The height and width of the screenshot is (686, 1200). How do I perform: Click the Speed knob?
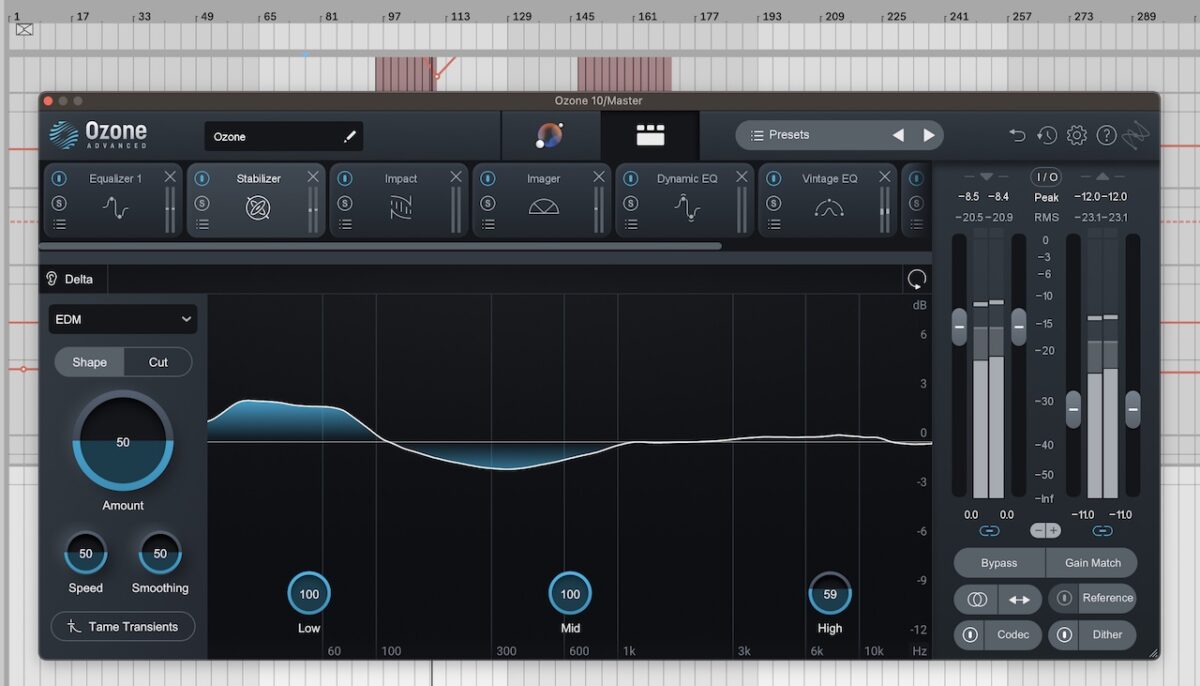click(85, 553)
